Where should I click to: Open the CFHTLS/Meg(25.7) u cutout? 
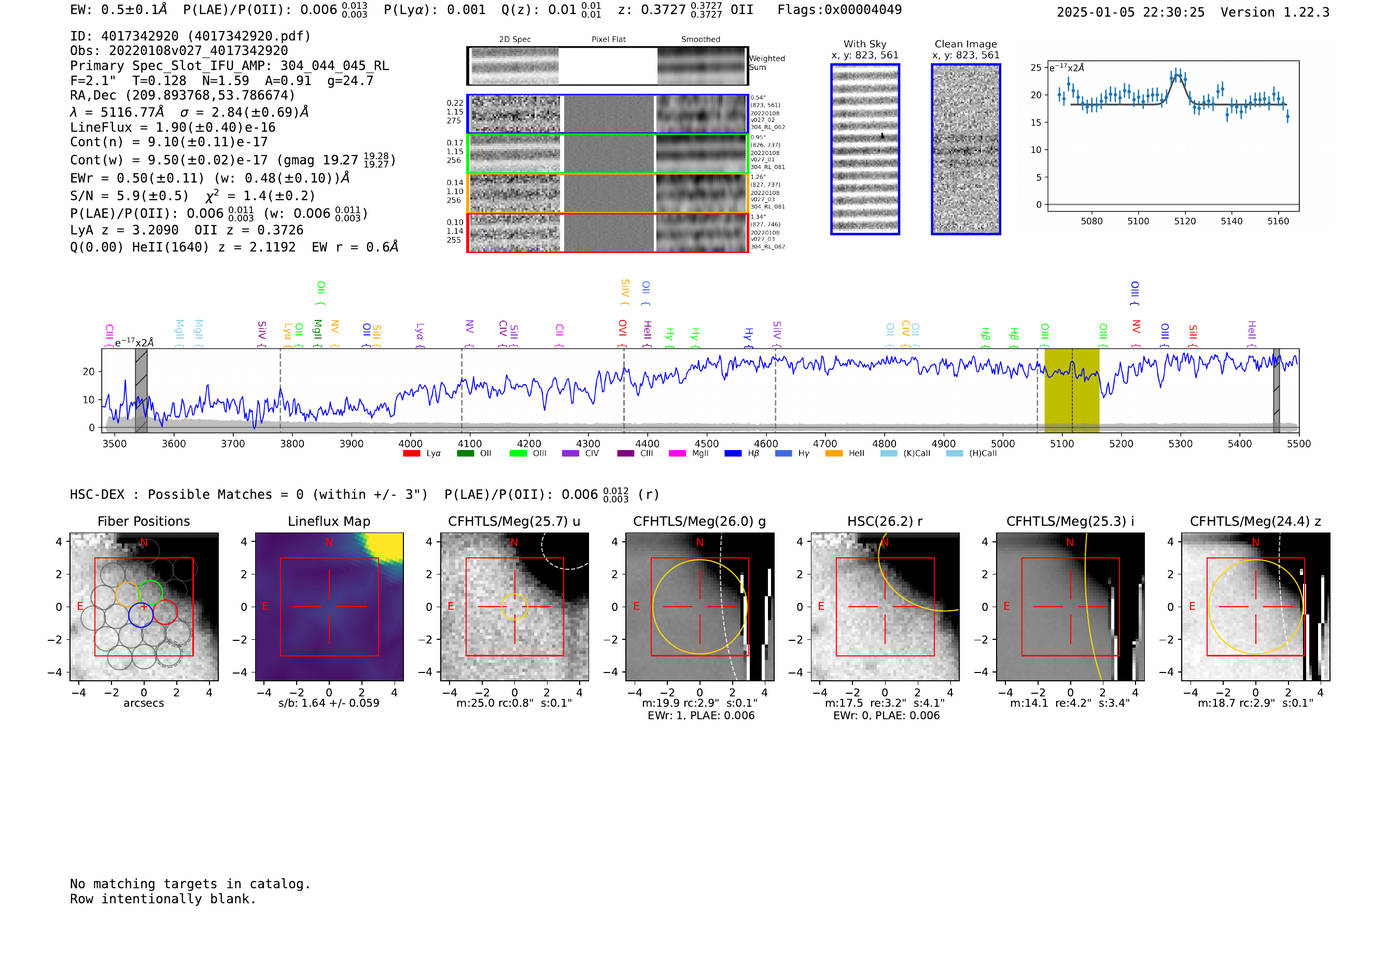tap(514, 607)
